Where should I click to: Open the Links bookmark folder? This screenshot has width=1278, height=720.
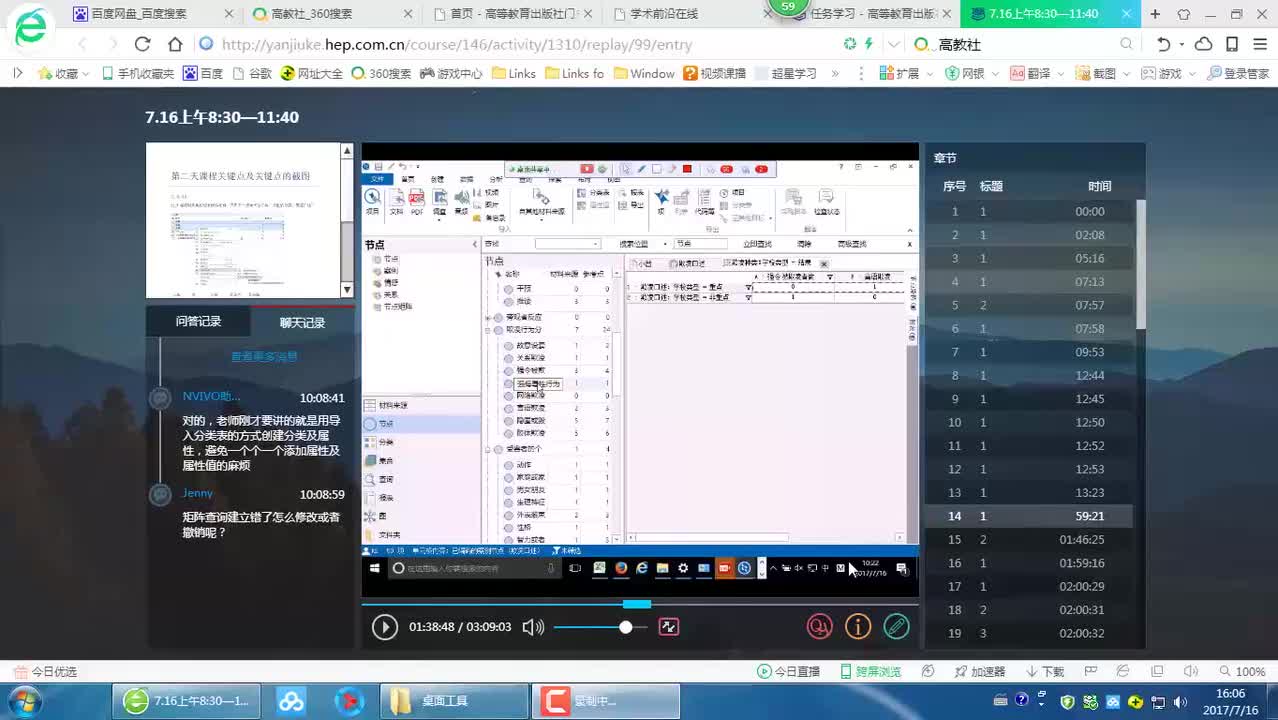(x=513, y=73)
